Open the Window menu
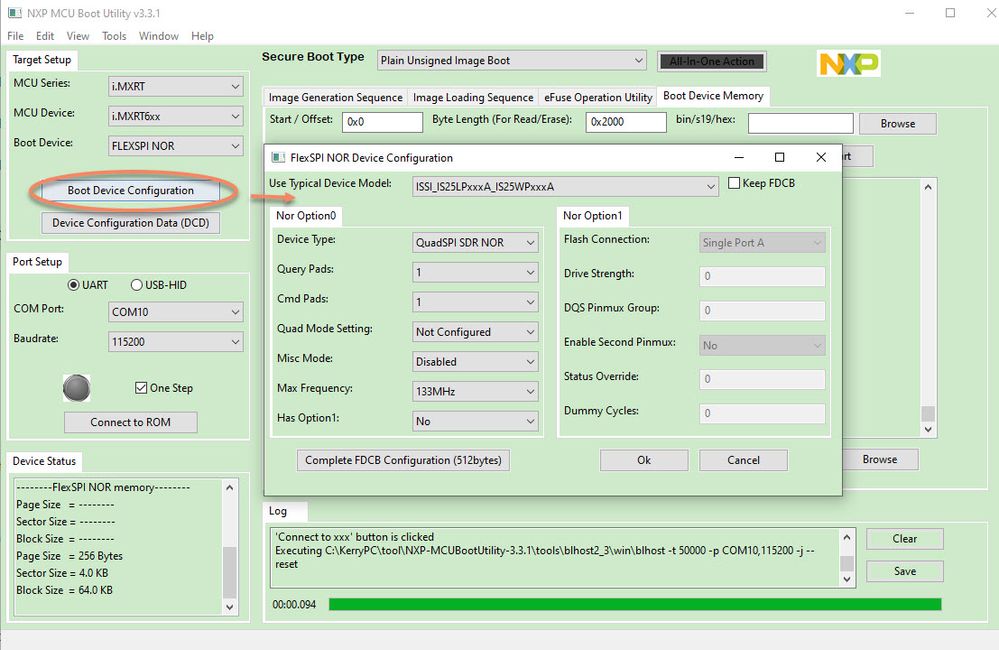Image resolution: width=999 pixels, height=650 pixels. tap(159, 36)
